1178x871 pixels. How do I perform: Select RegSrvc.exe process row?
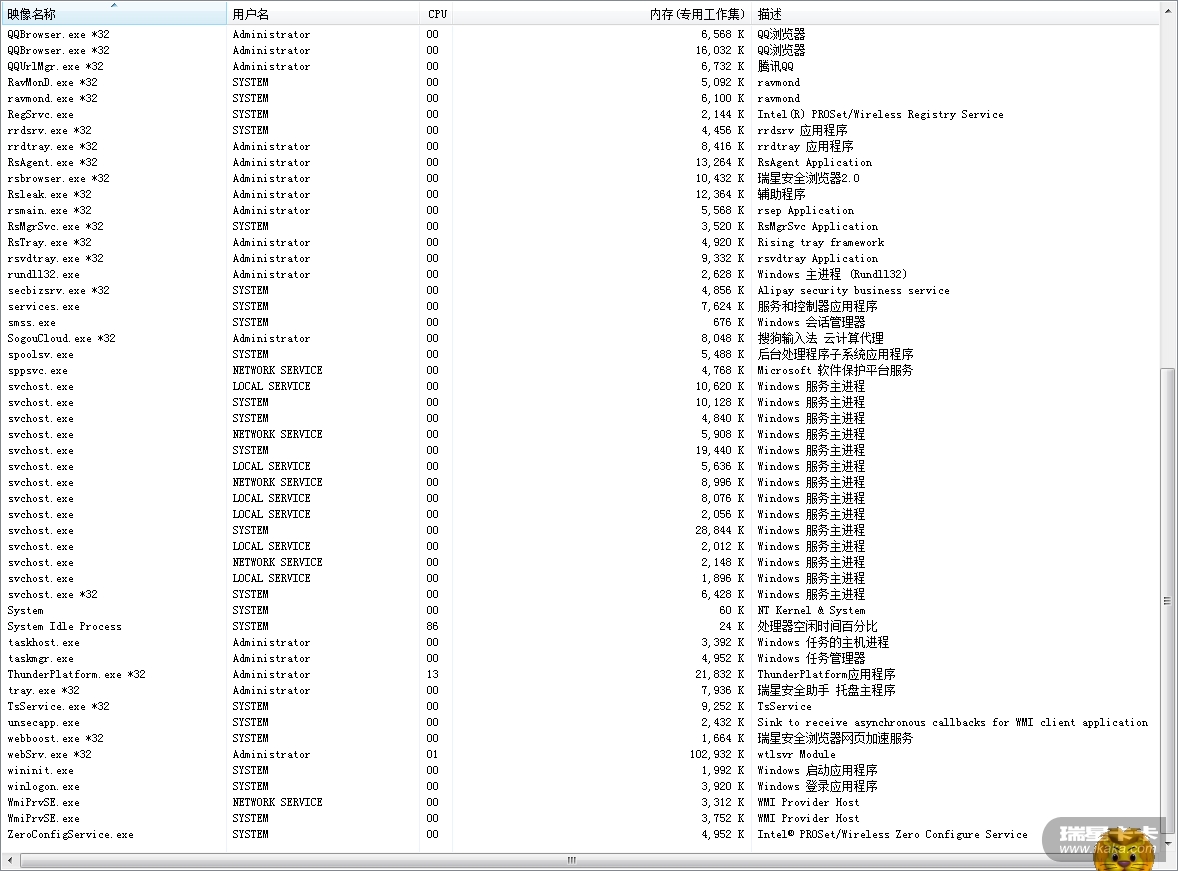click(579, 114)
